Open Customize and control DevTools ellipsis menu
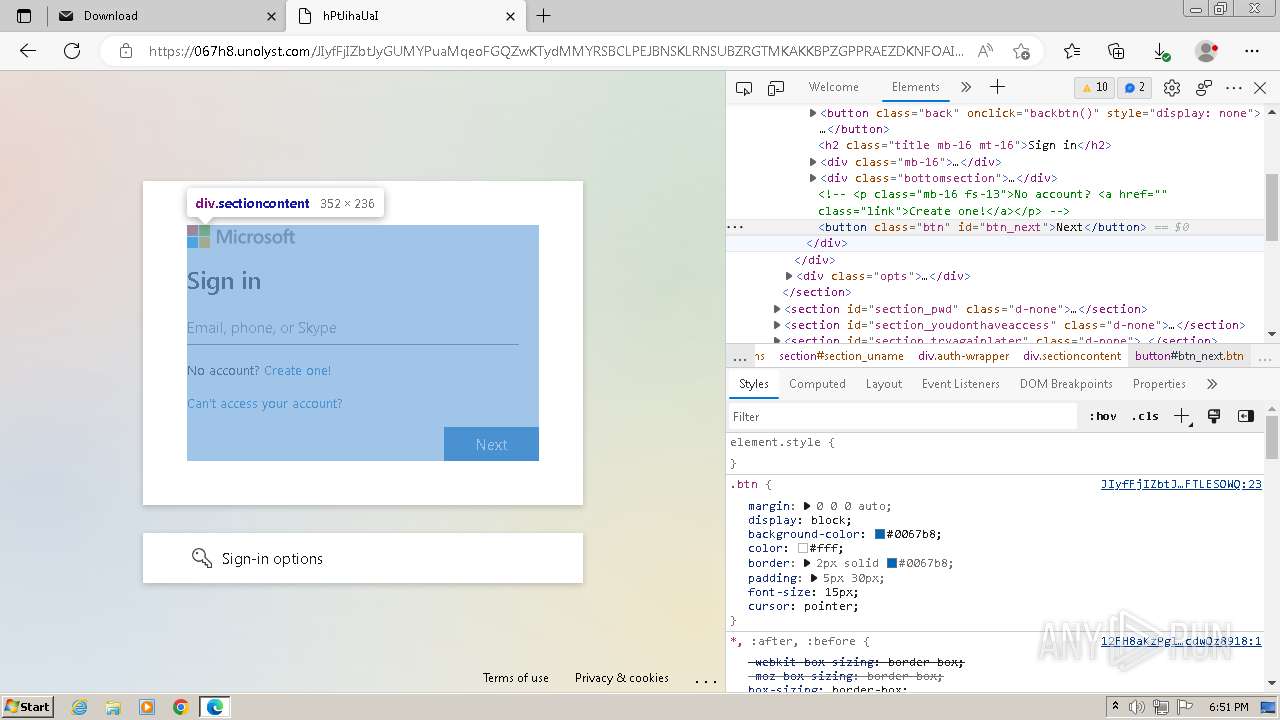 (1234, 88)
